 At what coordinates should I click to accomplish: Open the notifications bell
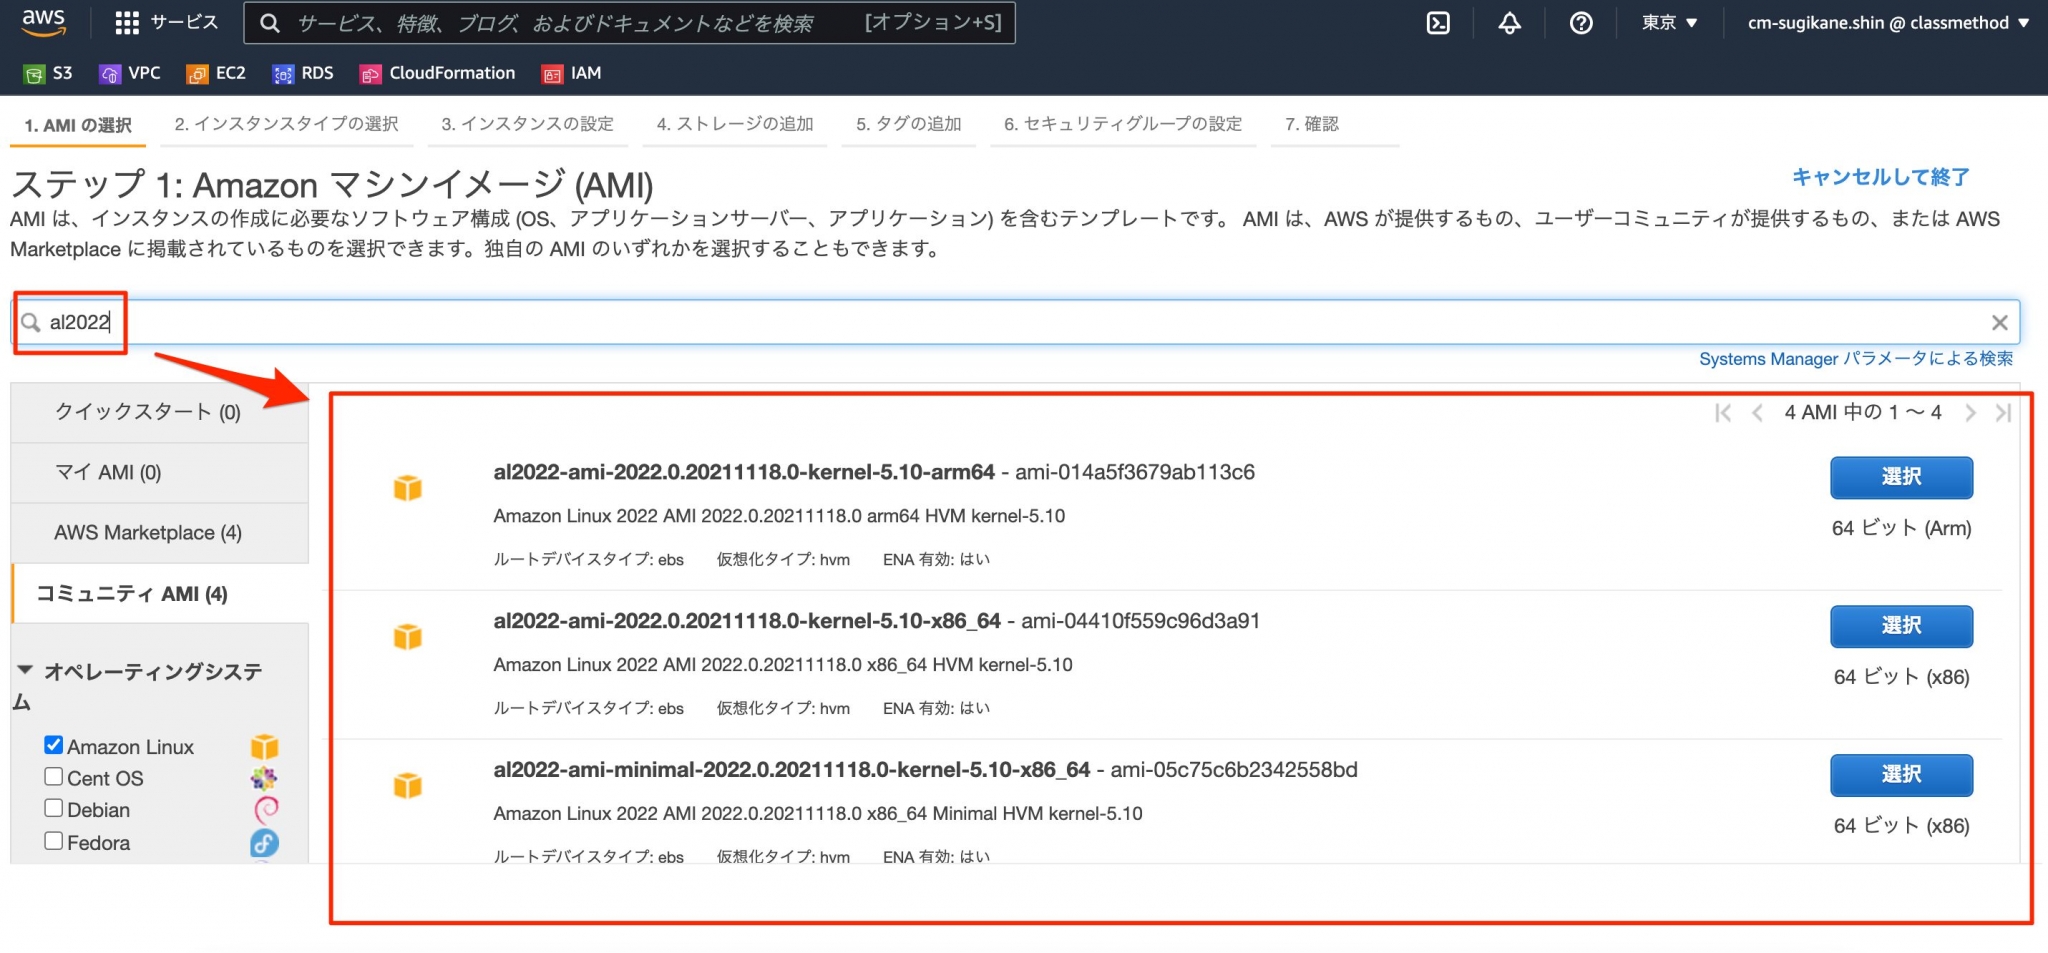coord(1509,22)
